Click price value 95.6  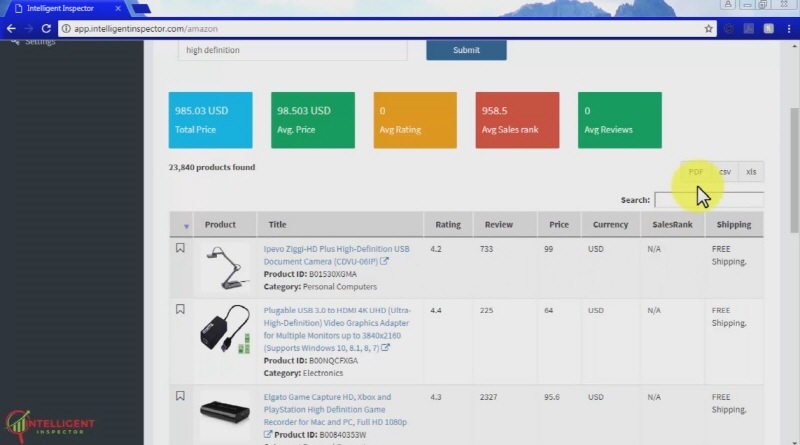[552, 397]
